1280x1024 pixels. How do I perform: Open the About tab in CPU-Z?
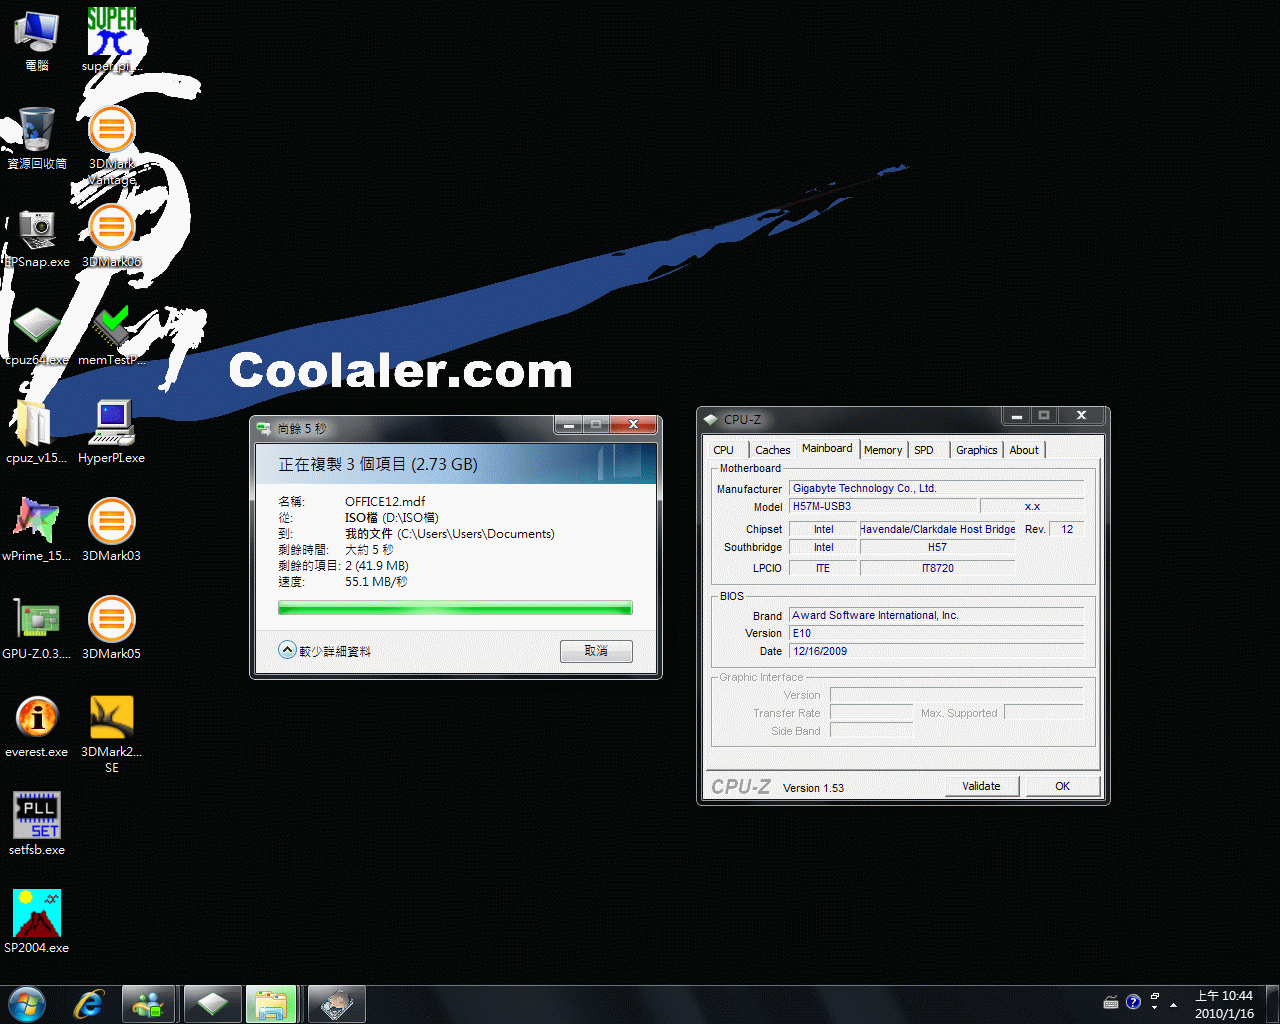click(x=1023, y=450)
